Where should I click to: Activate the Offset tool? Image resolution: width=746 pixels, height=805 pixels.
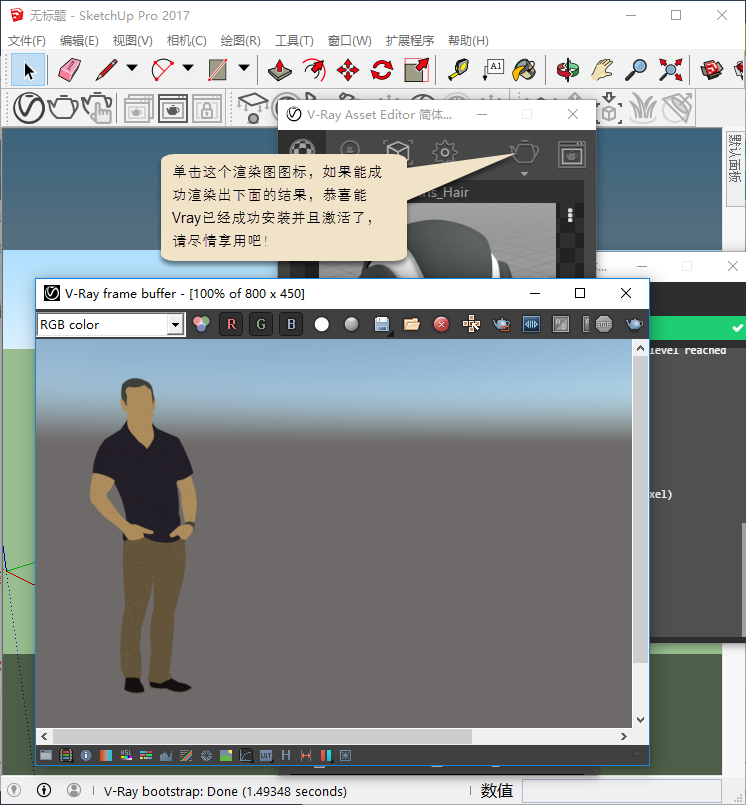tap(314, 70)
